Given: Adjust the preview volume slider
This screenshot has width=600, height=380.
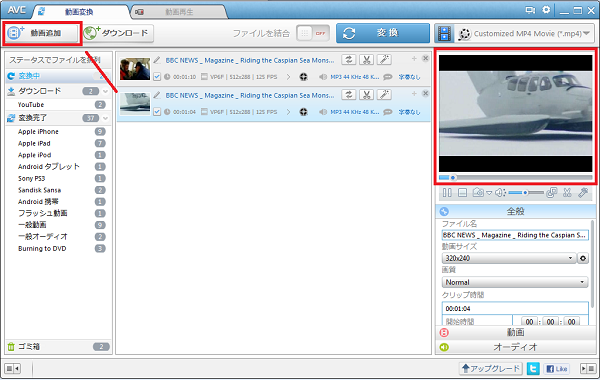Looking at the screenshot, I should click(x=526, y=192).
